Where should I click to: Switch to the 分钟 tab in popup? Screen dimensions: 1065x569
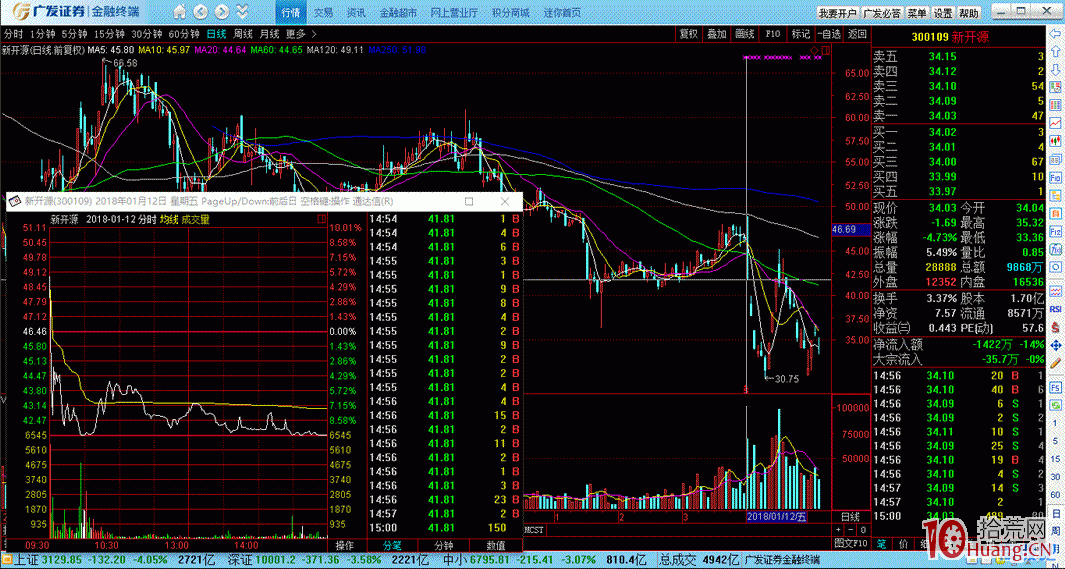point(444,545)
